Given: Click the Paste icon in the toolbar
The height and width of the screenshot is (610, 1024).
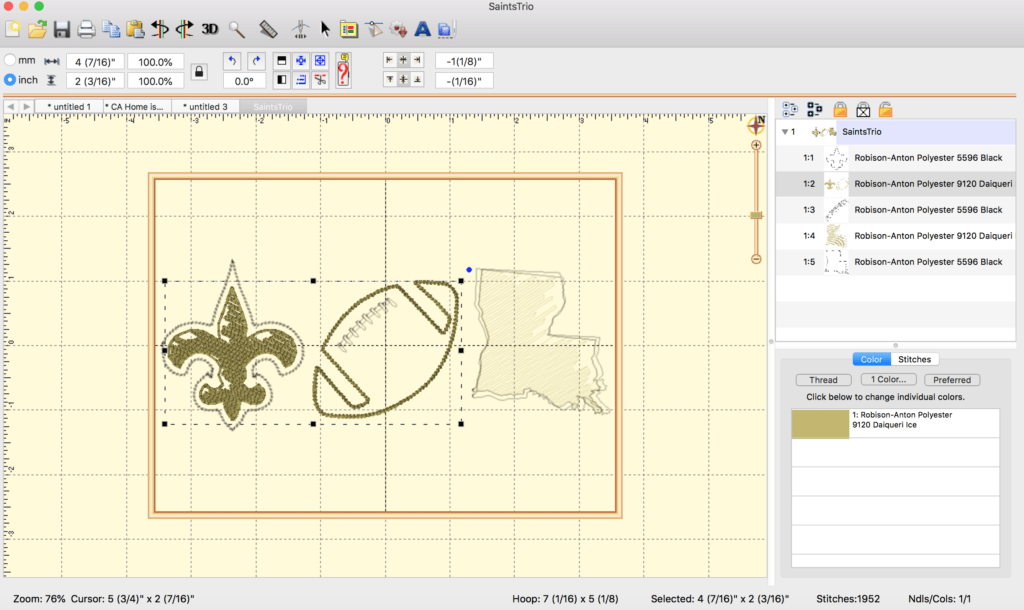Looking at the screenshot, I should tap(137, 29).
